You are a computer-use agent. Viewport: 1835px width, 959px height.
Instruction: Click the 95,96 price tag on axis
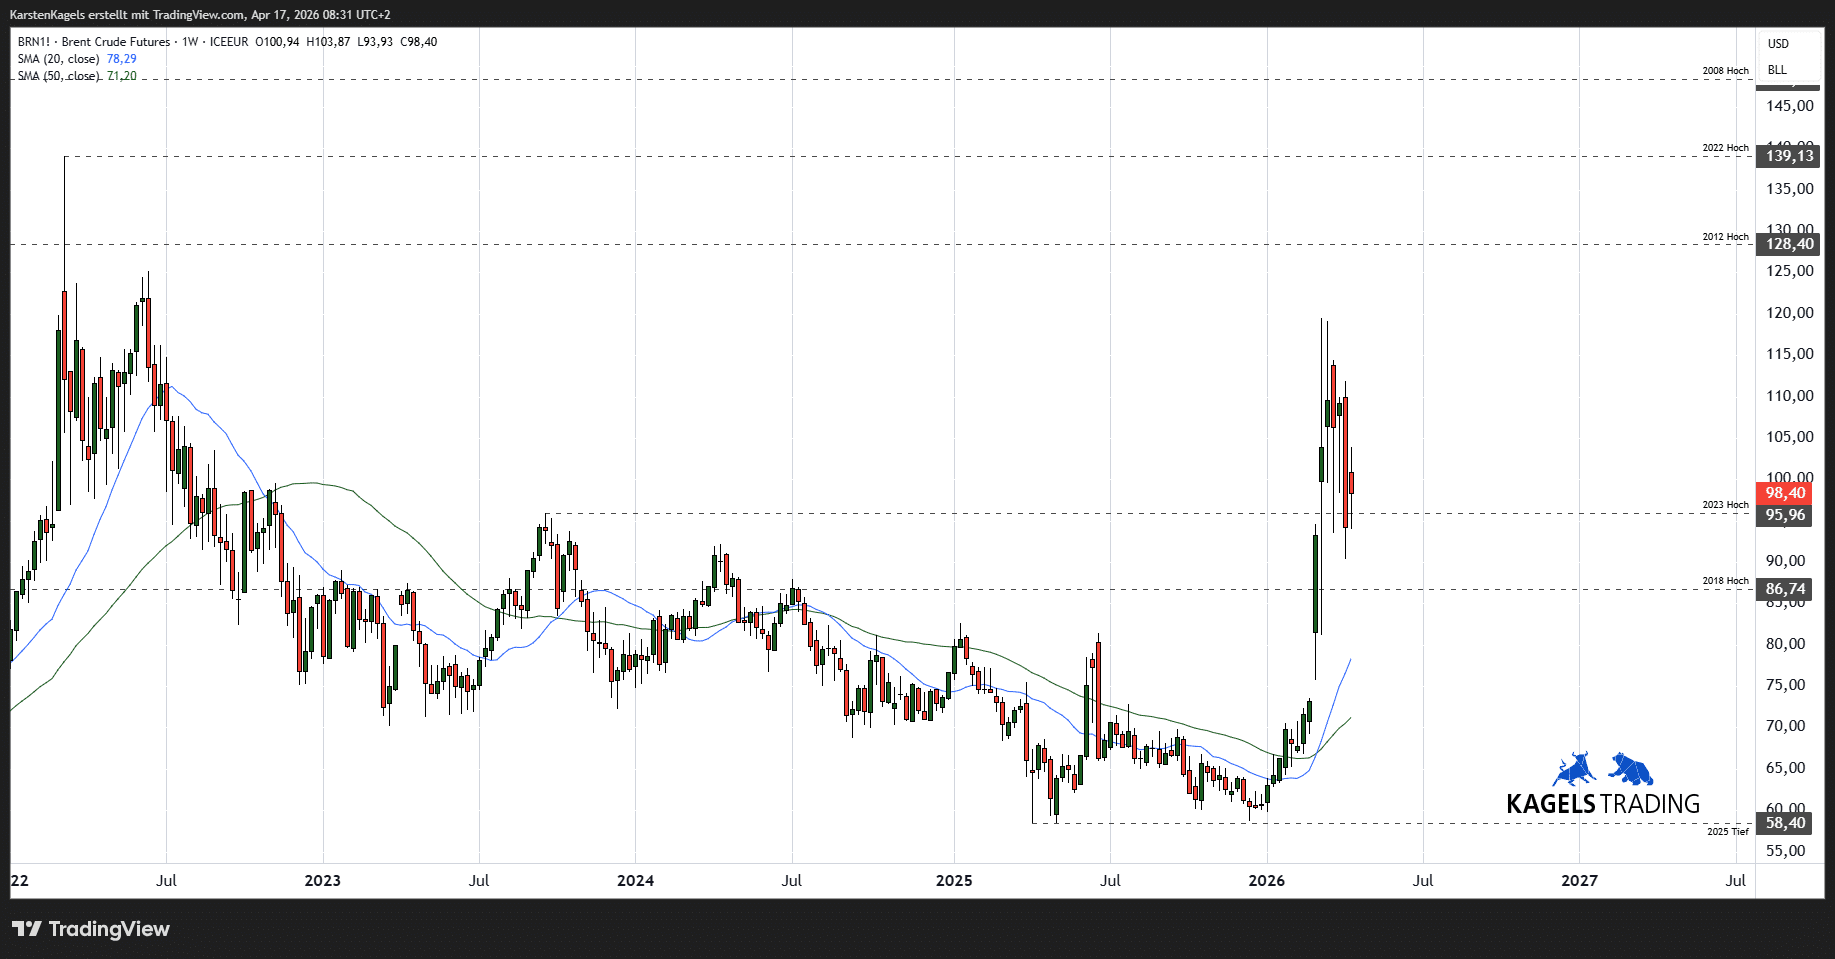1785,515
